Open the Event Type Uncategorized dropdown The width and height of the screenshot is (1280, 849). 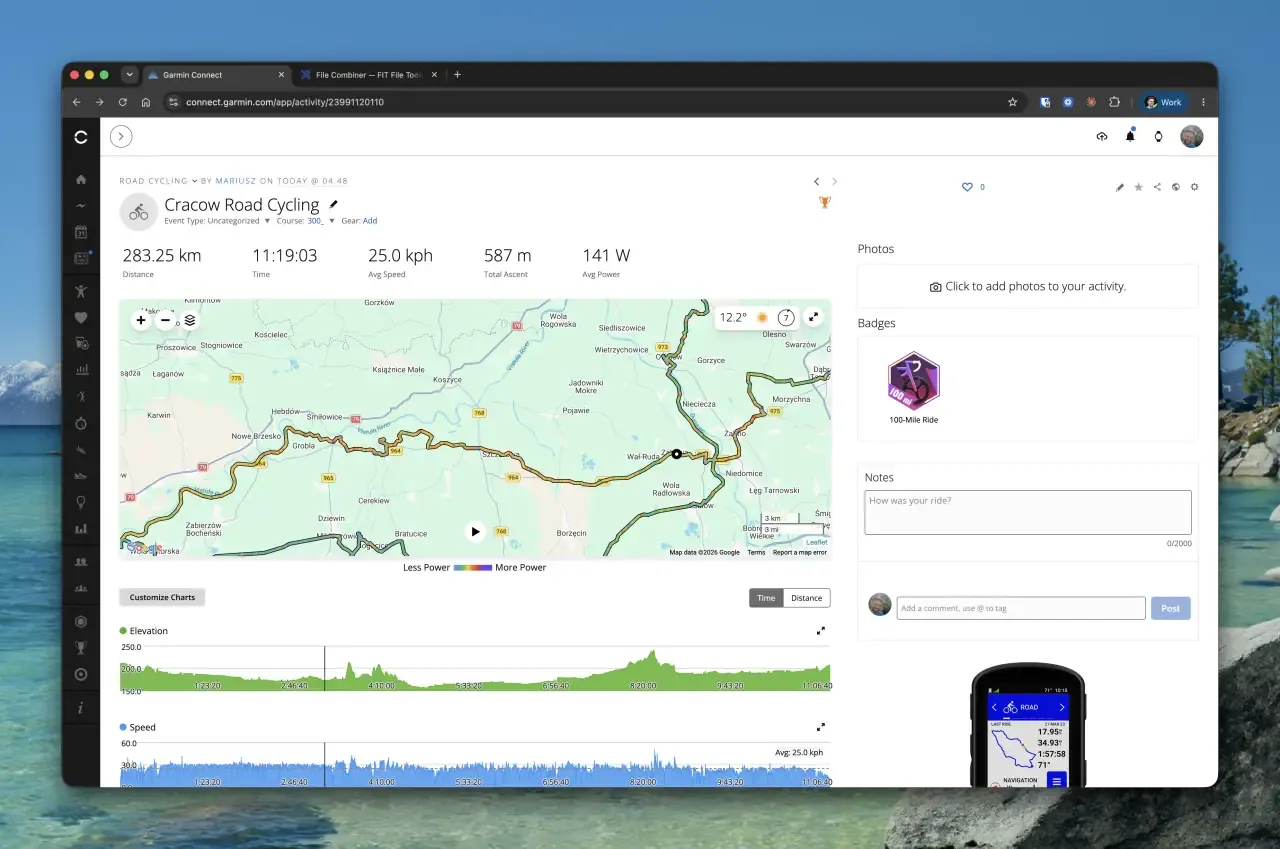point(218,221)
